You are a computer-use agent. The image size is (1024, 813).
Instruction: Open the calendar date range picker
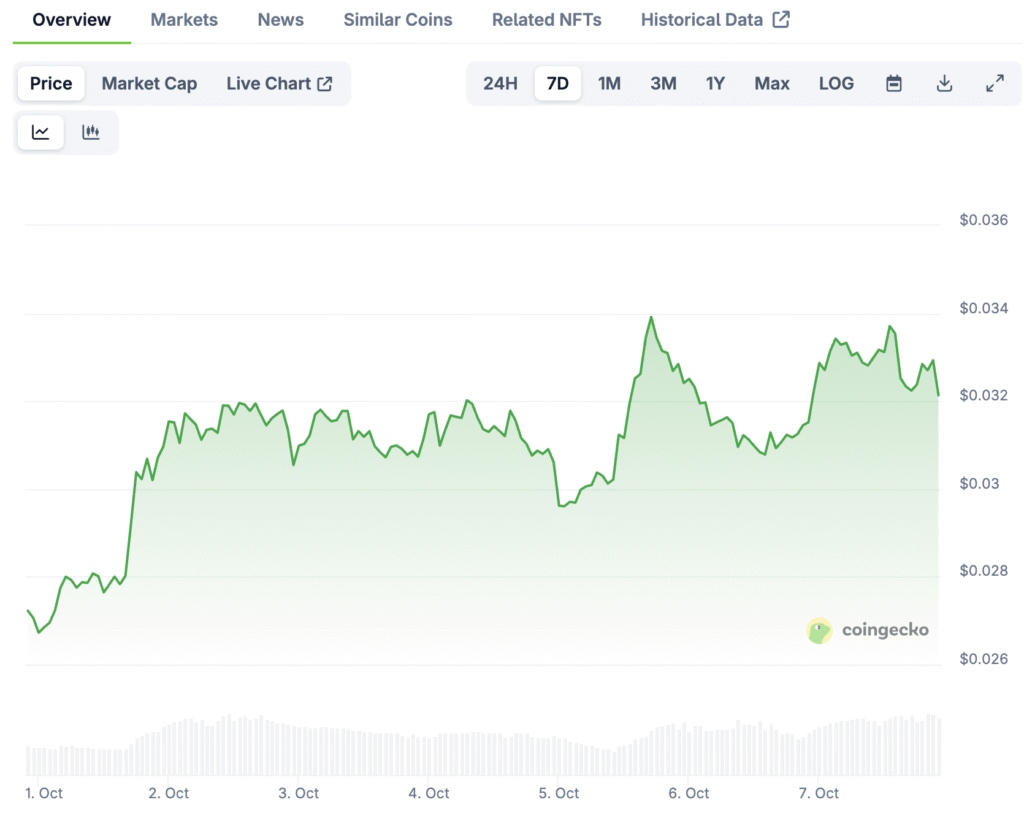[894, 84]
